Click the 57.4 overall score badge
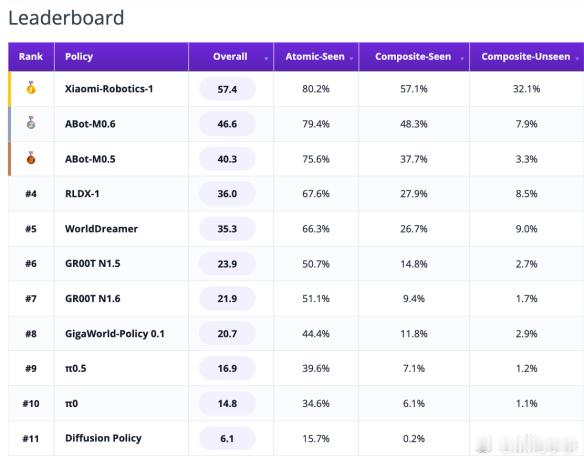Screen dimensions: 584x461 [227, 89]
